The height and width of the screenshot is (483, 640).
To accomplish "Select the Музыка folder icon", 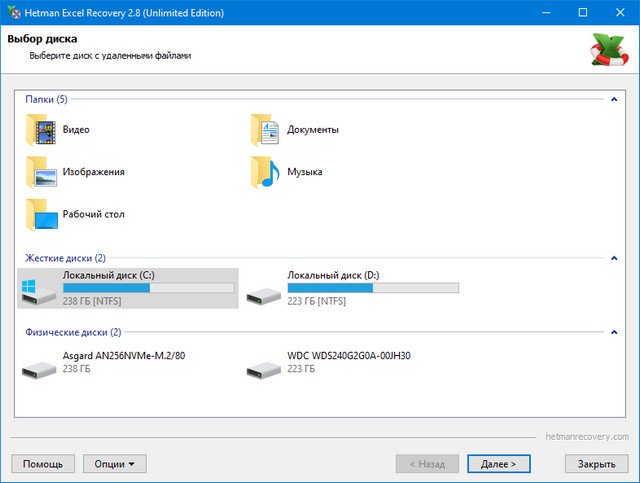I will [265, 172].
